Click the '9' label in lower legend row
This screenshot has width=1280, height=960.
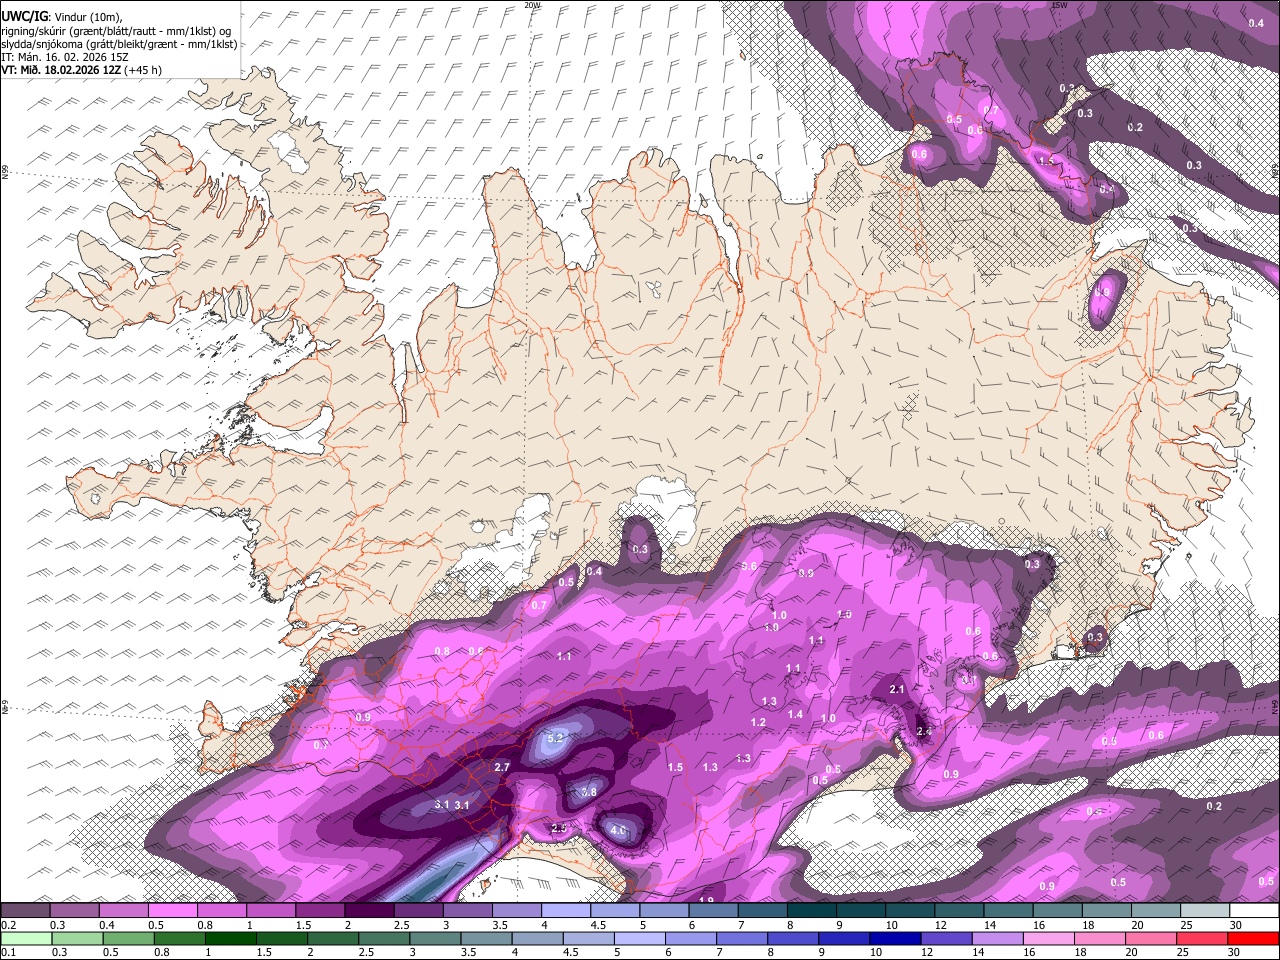821,953
